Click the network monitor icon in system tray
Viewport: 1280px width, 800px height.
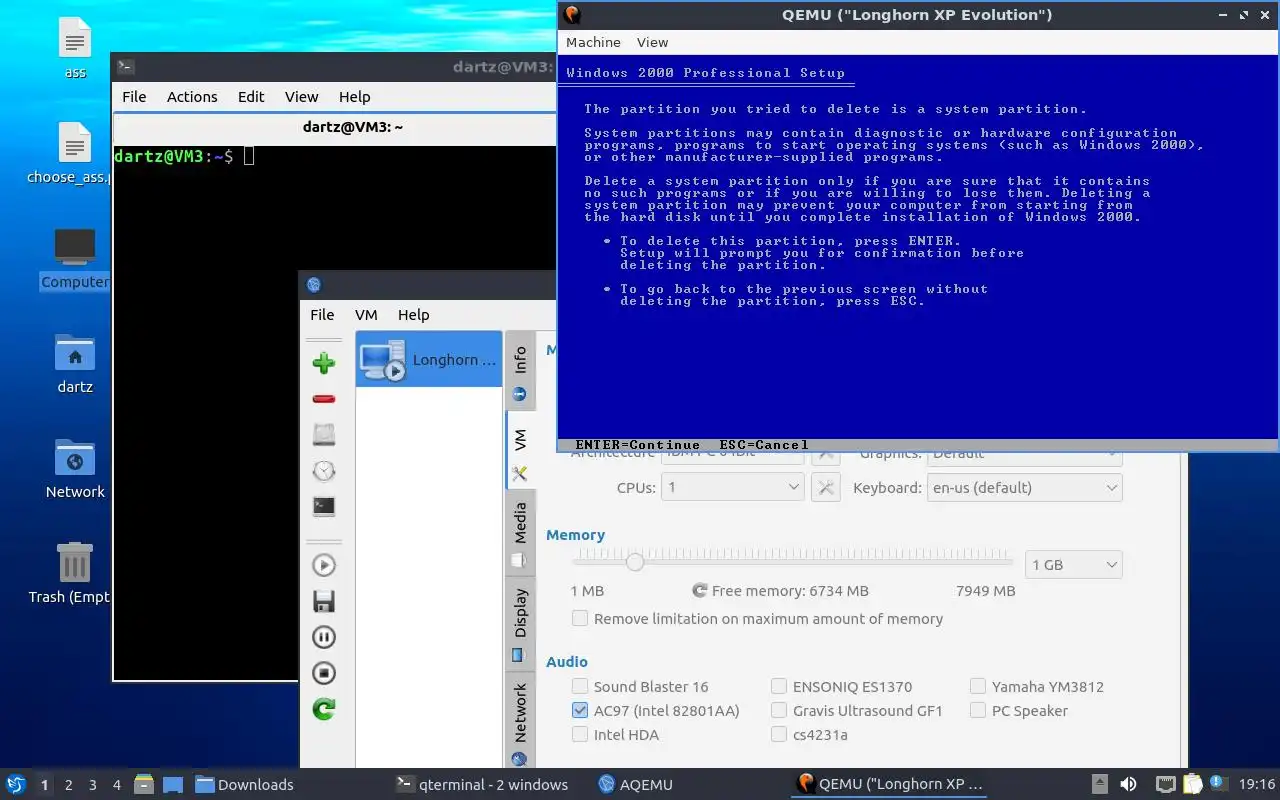click(x=1165, y=784)
